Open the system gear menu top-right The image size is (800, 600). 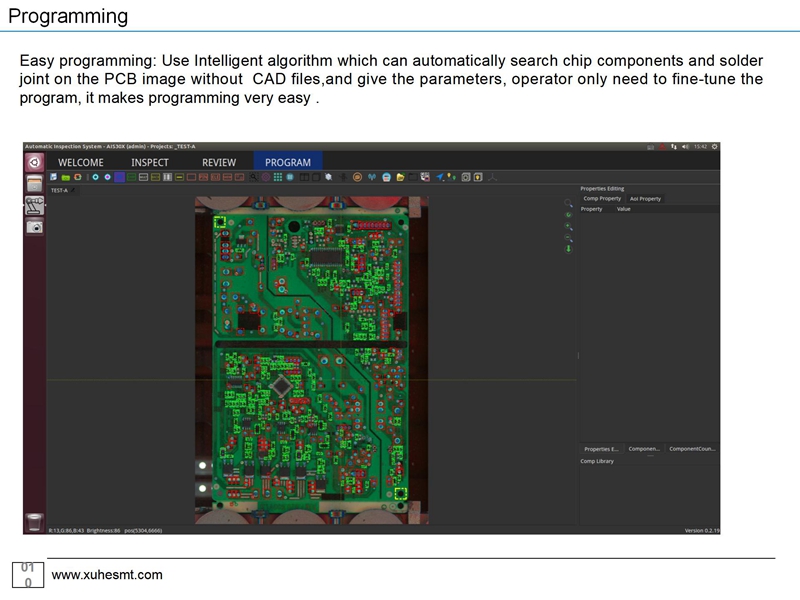(714, 146)
